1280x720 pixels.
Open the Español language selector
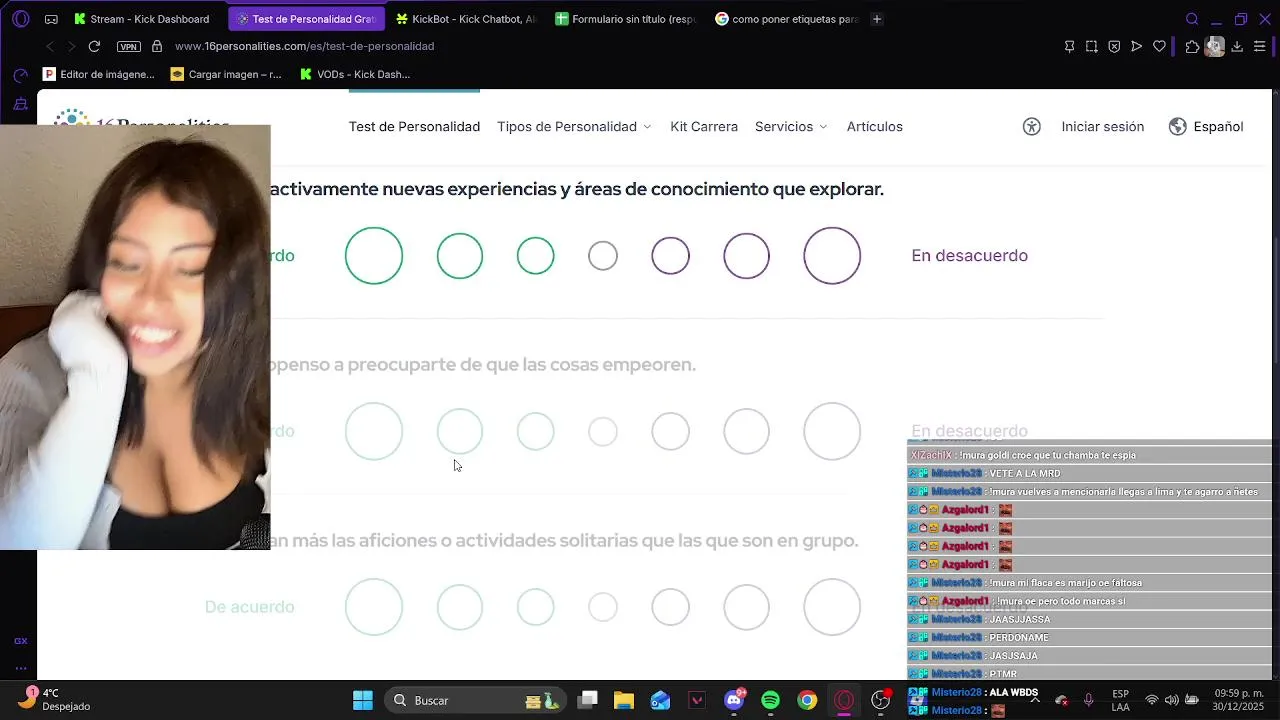pos(1206,126)
